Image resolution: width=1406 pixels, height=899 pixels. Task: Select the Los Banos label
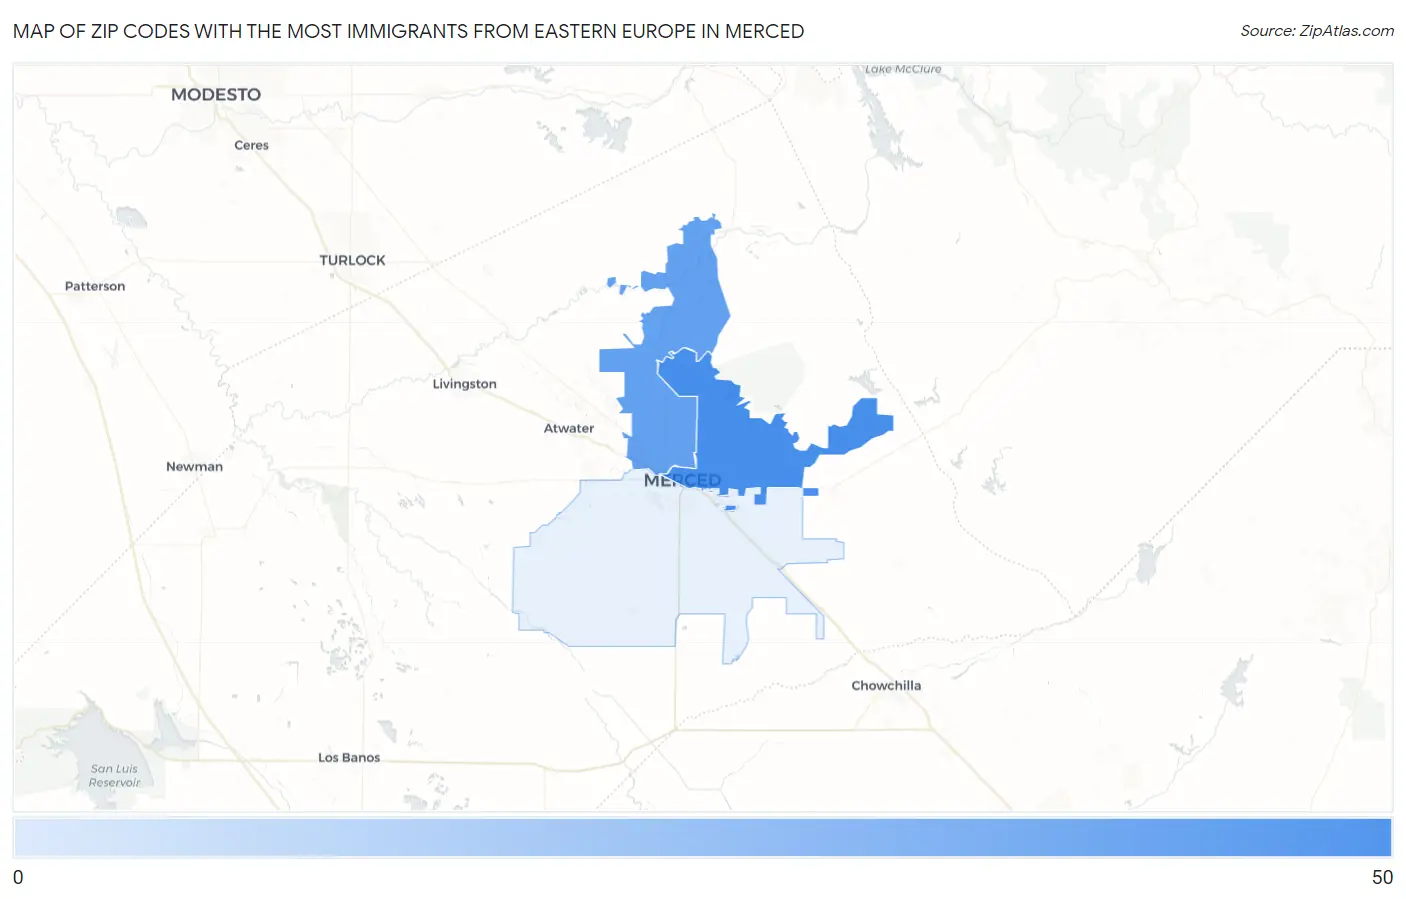click(349, 757)
